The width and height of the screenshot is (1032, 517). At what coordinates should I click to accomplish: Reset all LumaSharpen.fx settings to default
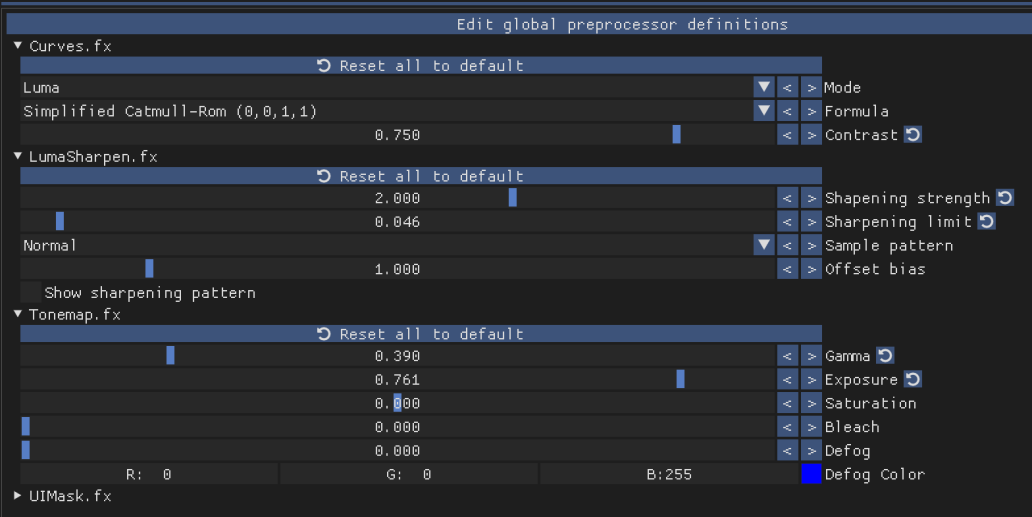coord(421,176)
